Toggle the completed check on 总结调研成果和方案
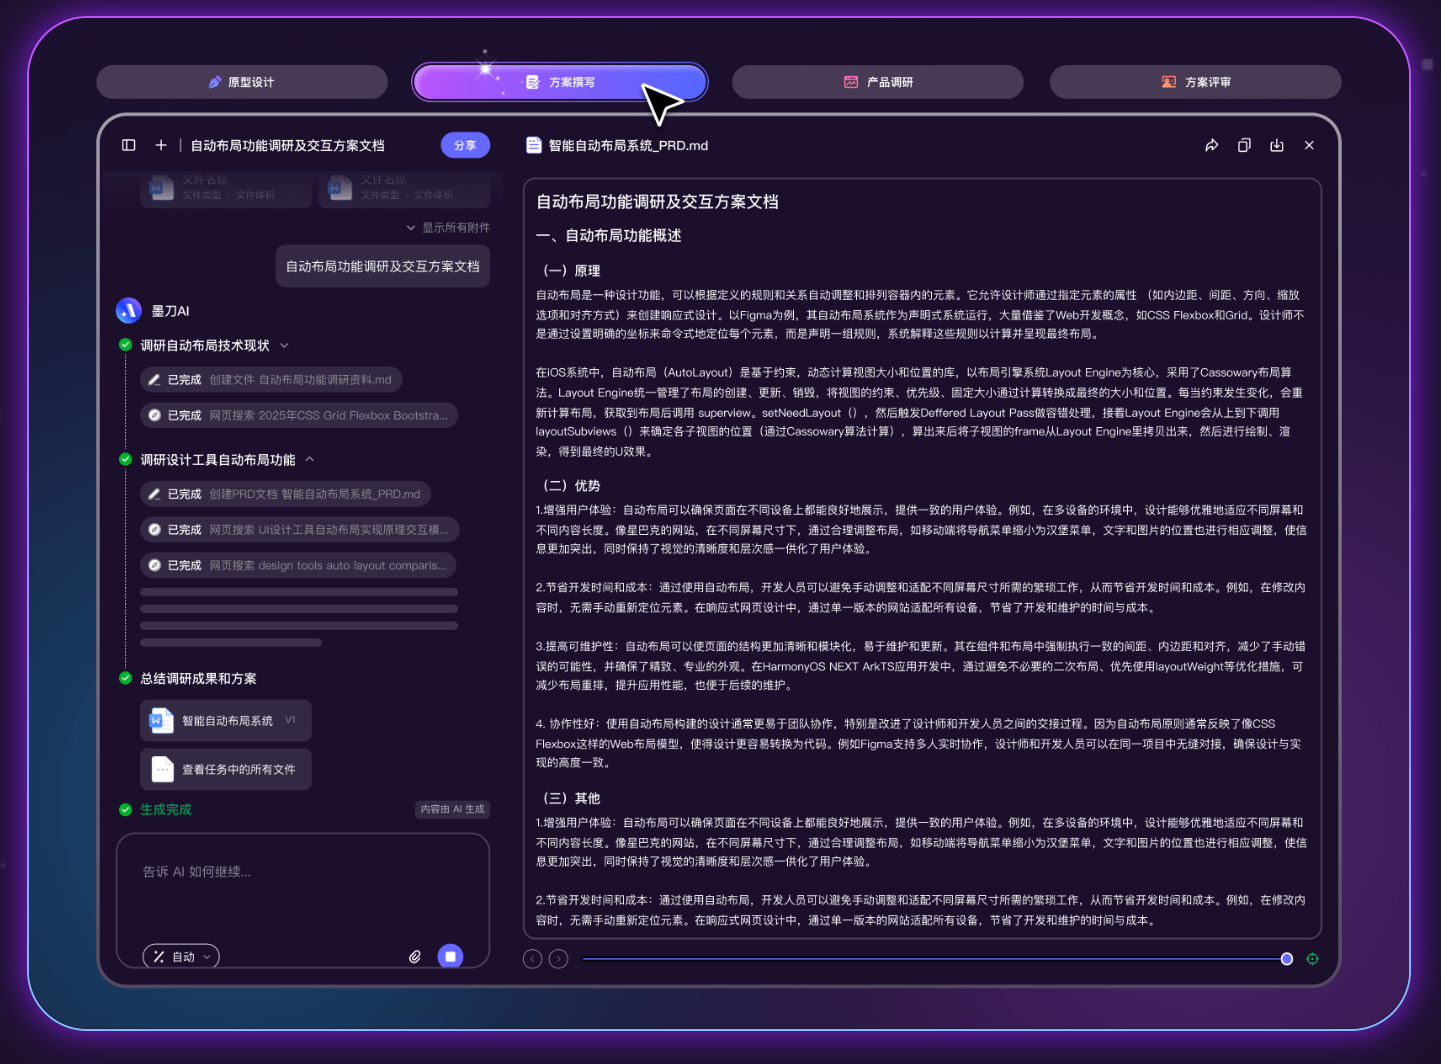The width and height of the screenshot is (1441, 1064). (124, 678)
